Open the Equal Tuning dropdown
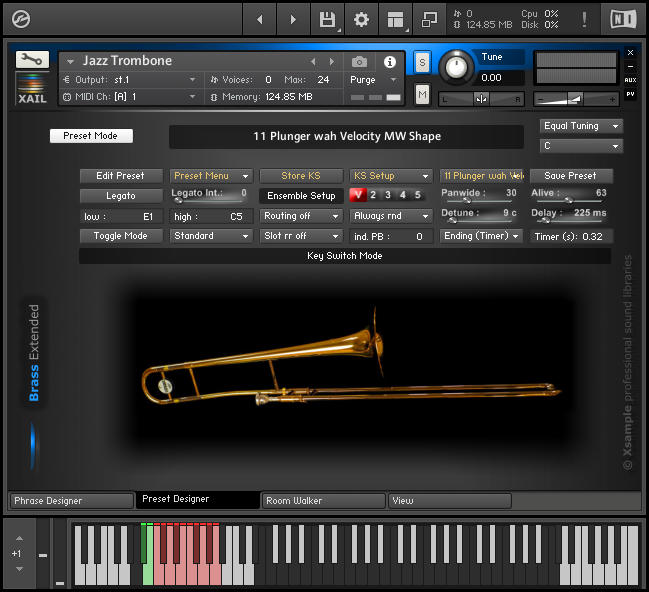Image resolution: width=649 pixels, height=592 pixels. coord(581,126)
